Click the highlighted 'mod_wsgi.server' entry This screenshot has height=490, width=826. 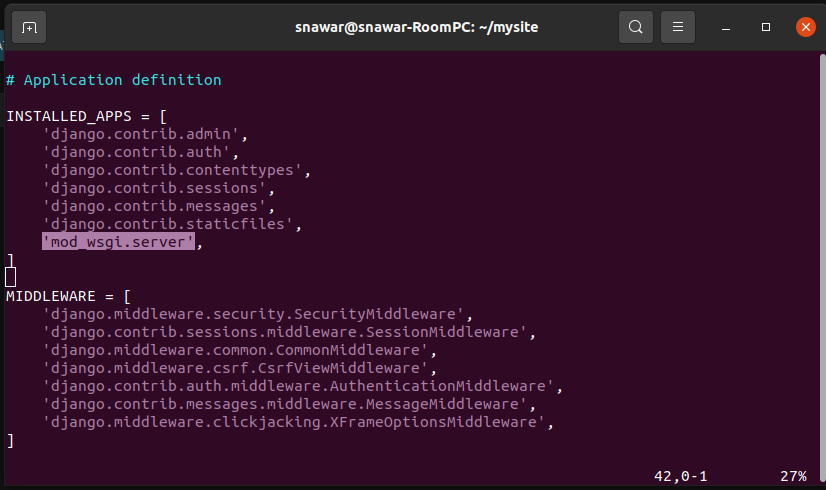pos(119,242)
